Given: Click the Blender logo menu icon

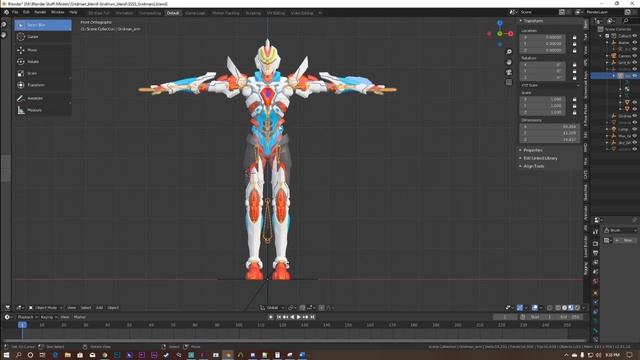Looking at the screenshot, I should 6,13.
